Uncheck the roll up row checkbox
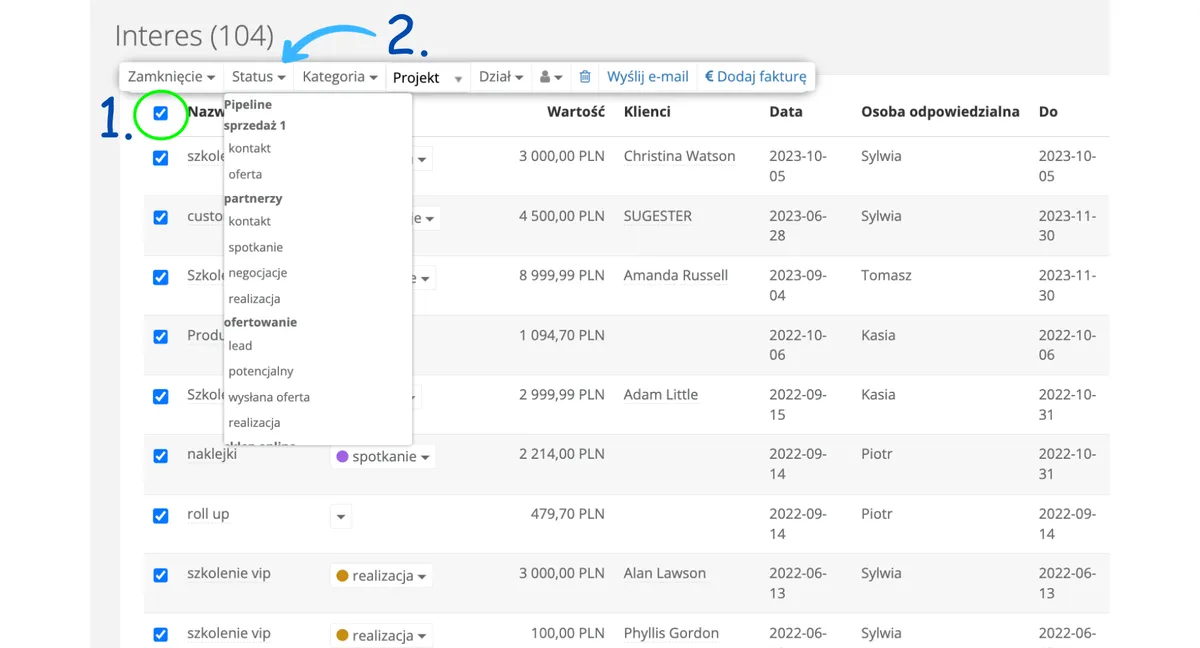1200x648 pixels. coord(160,516)
